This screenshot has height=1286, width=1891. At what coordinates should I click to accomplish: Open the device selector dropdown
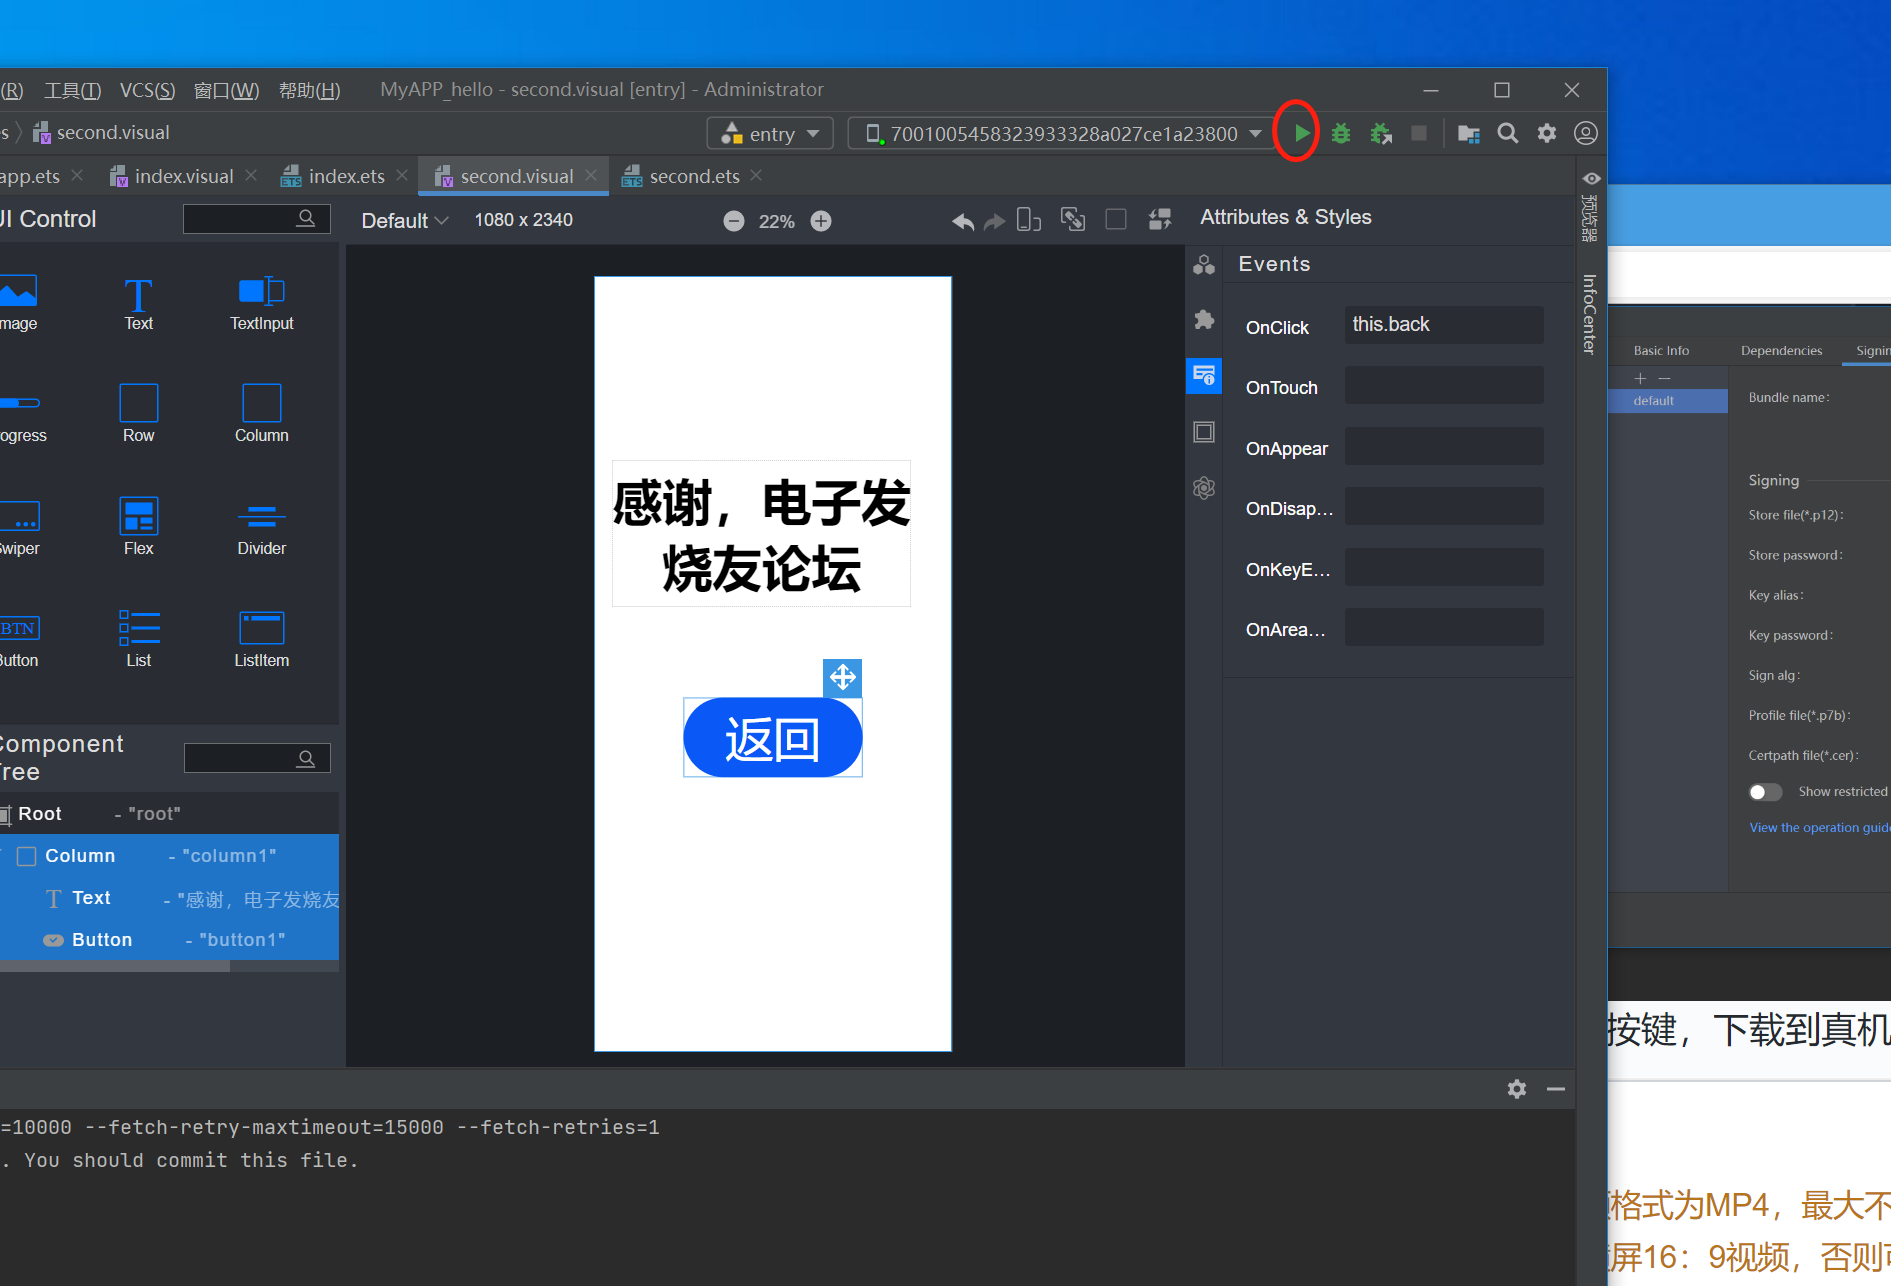pos(1060,134)
